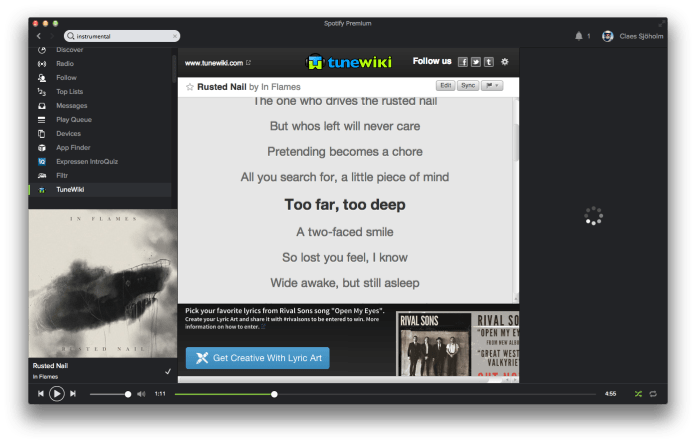This screenshot has width=696, height=443.
Task: Click the play button
Action: tap(57, 394)
